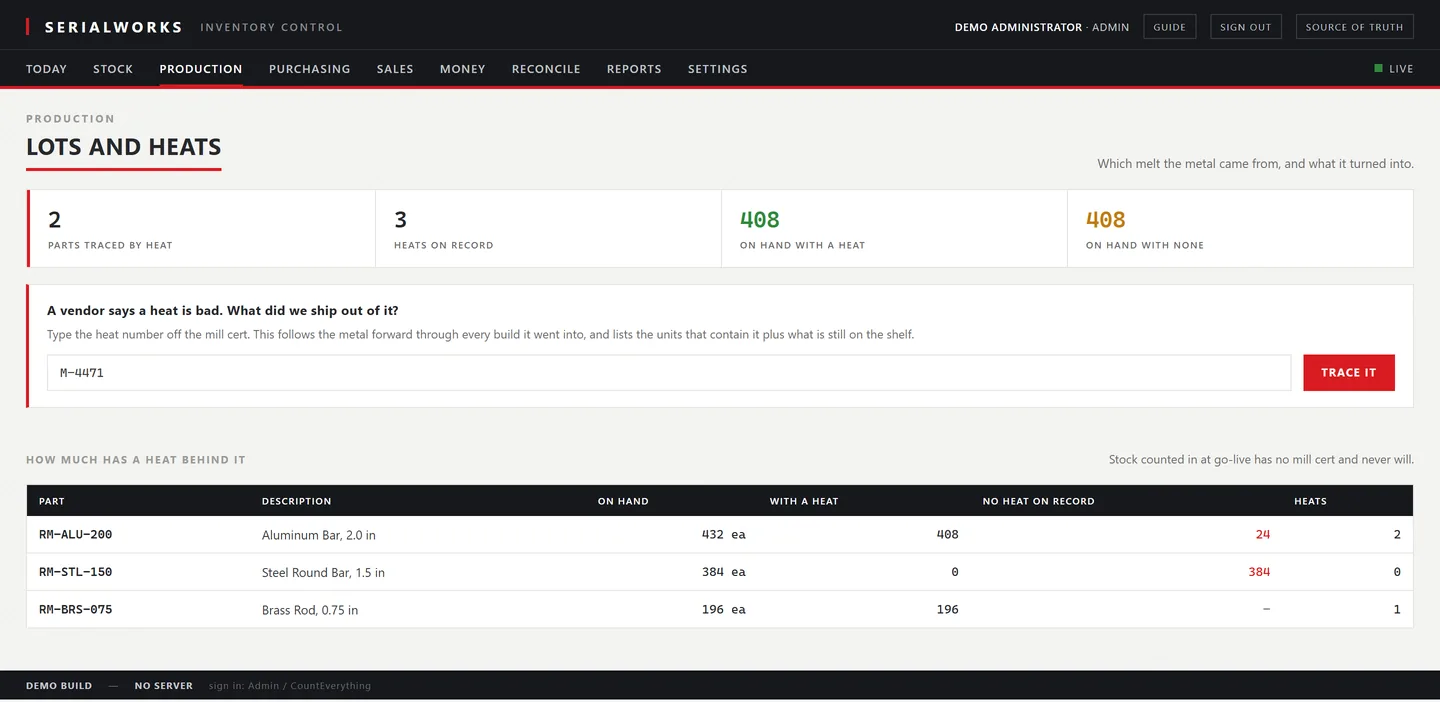
Task: Click the description 'Aluminum Bar, 2.0 in'
Action: 319,535
